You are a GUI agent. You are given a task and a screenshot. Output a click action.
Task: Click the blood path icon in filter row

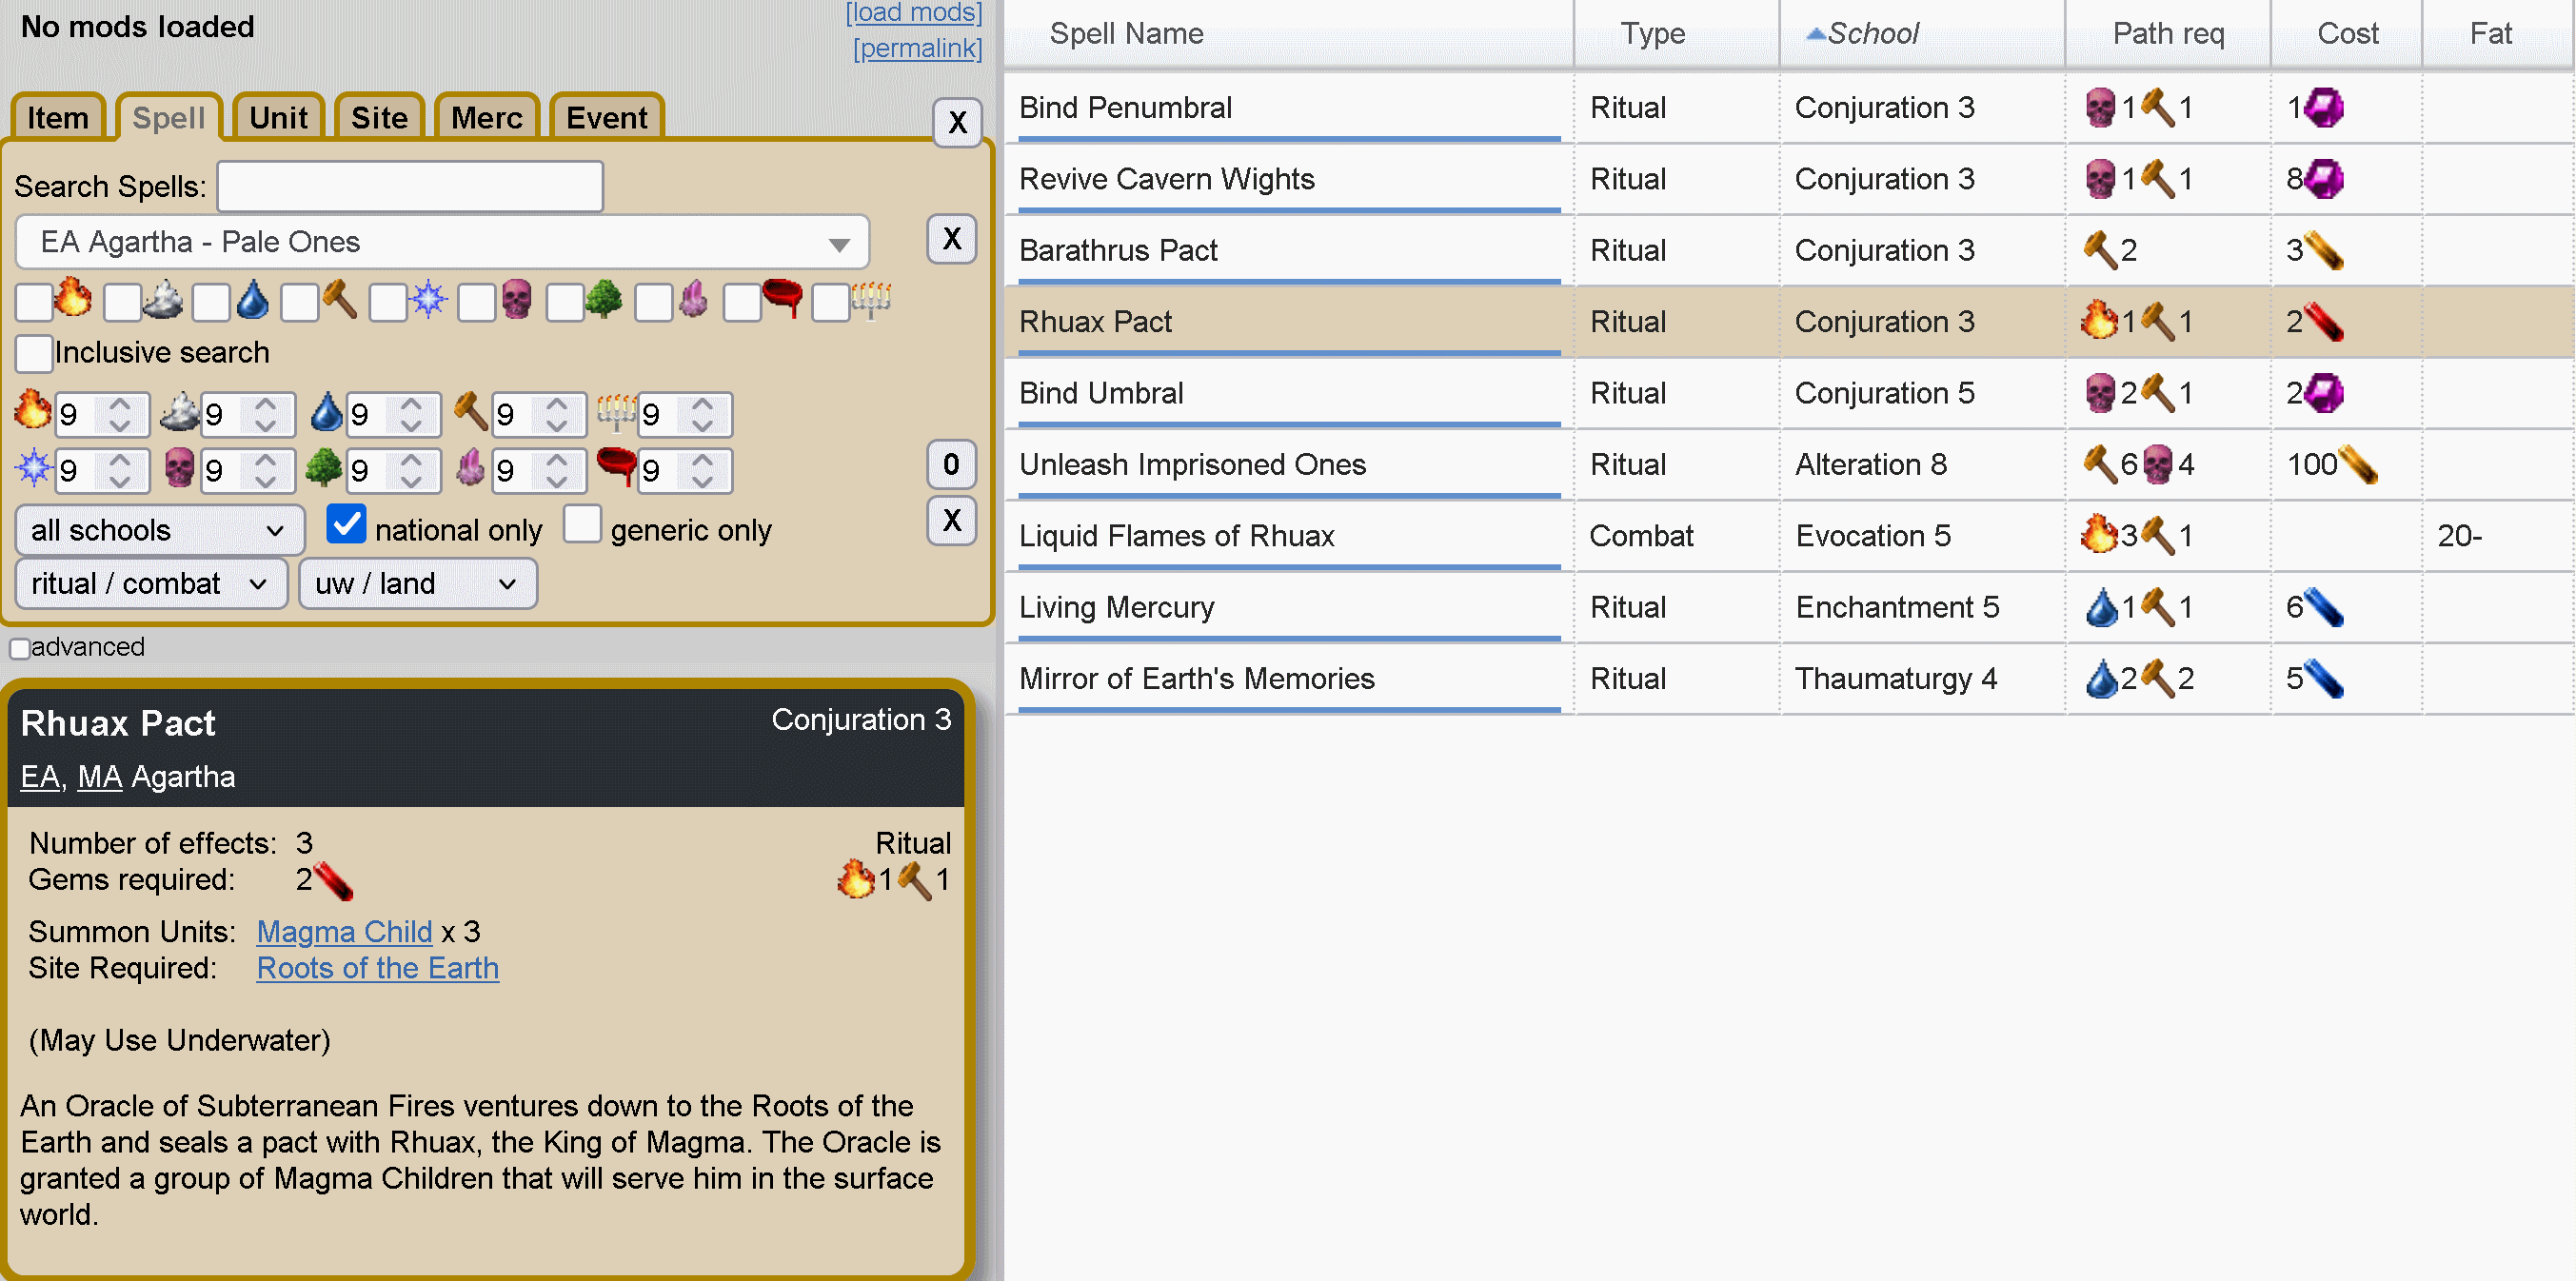782,298
